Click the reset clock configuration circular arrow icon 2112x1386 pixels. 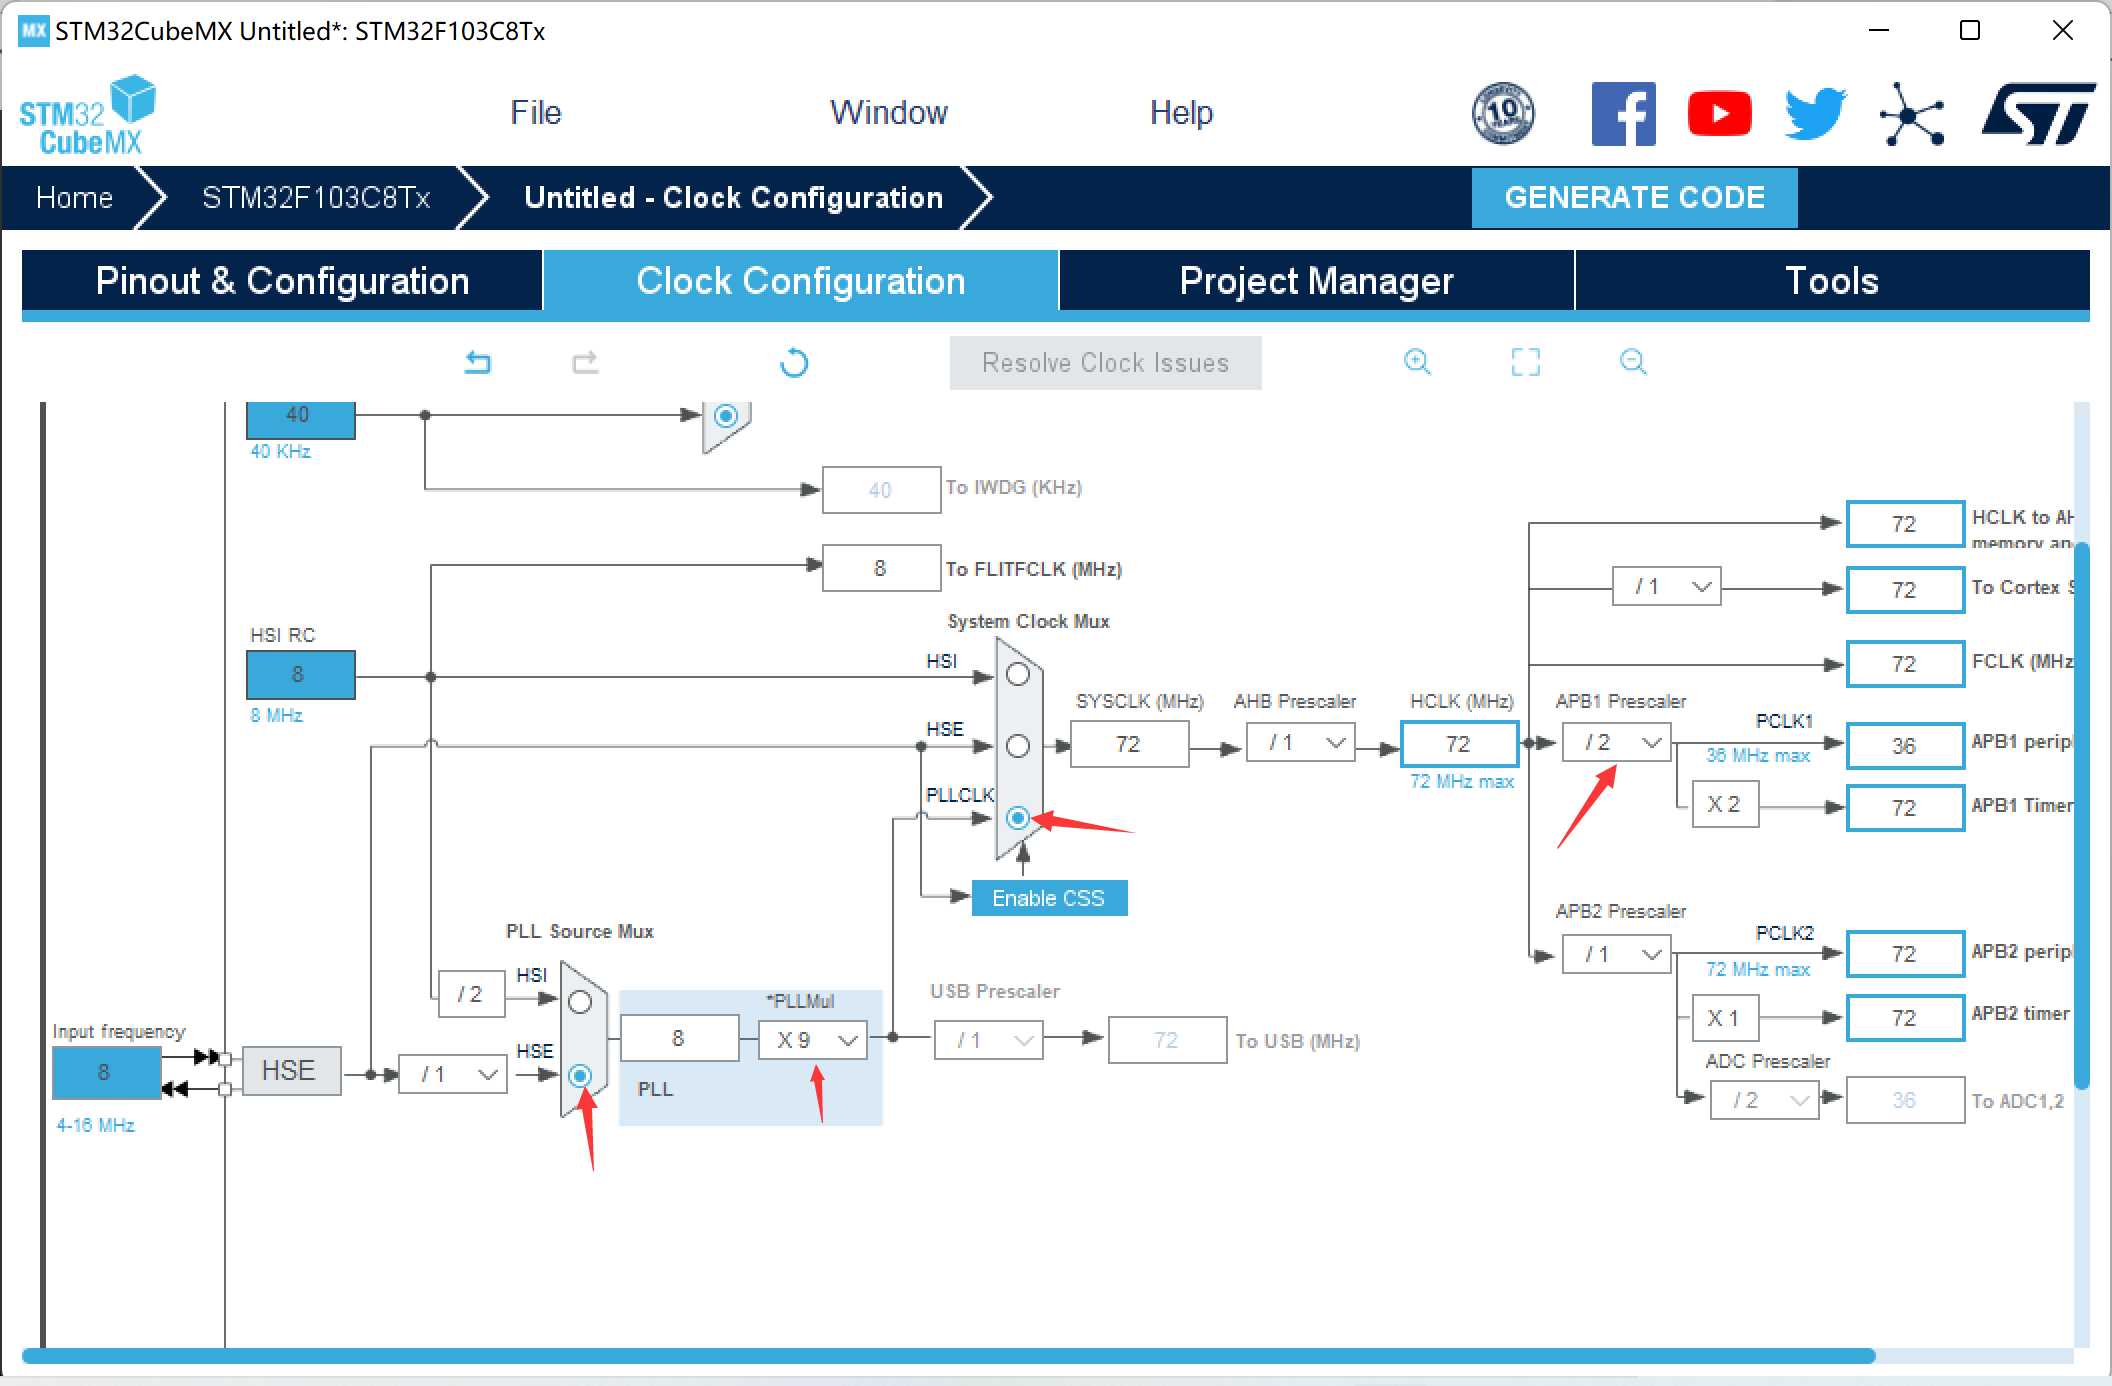tap(794, 362)
